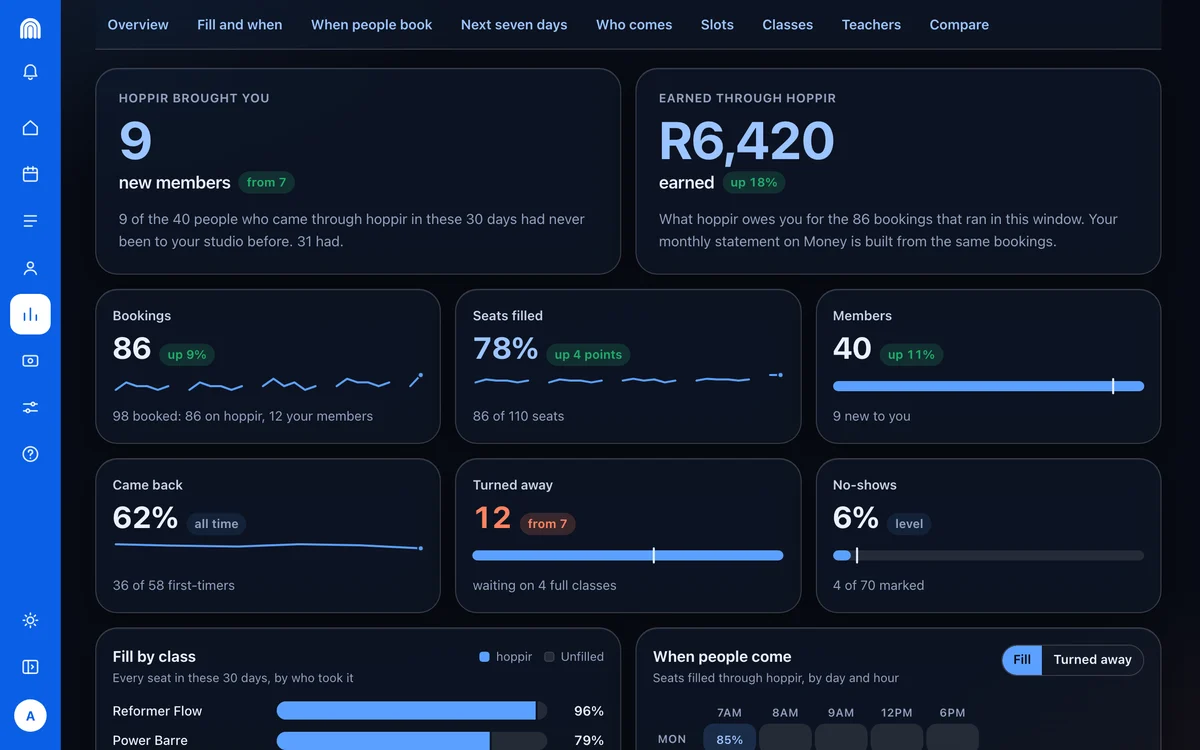Click '9 new to you' text

click(x=872, y=416)
